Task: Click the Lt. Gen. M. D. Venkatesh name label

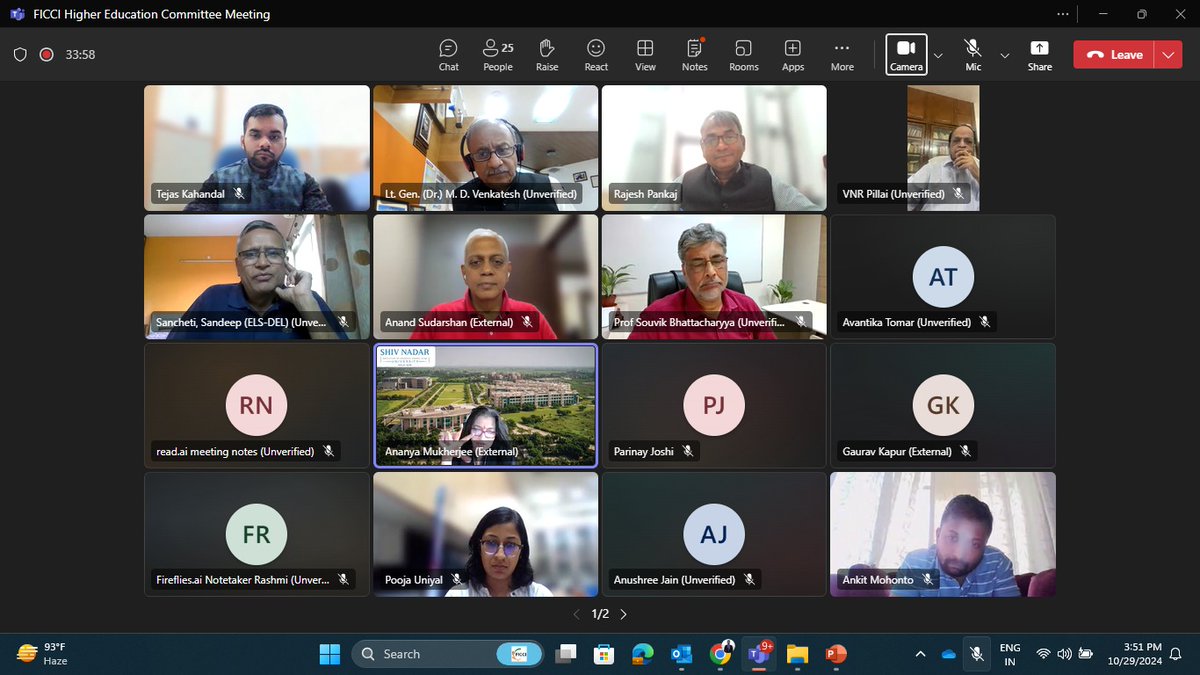Action: click(x=481, y=194)
